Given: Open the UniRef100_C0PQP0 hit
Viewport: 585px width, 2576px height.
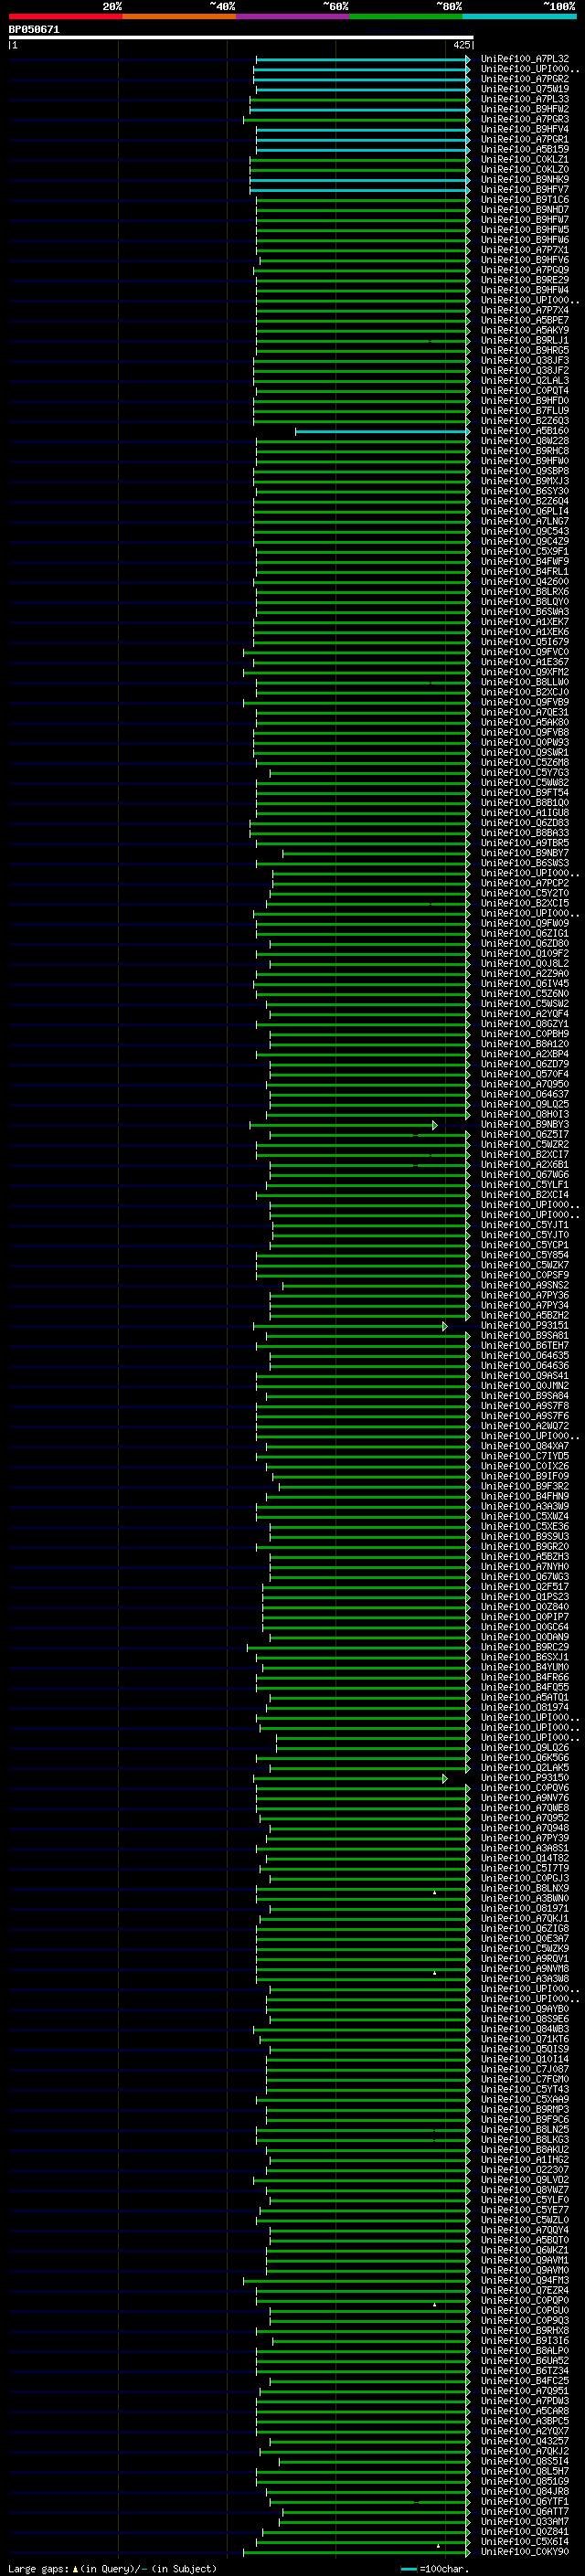Looking at the screenshot, I should pyautogui.click(x=525, y=2300).
